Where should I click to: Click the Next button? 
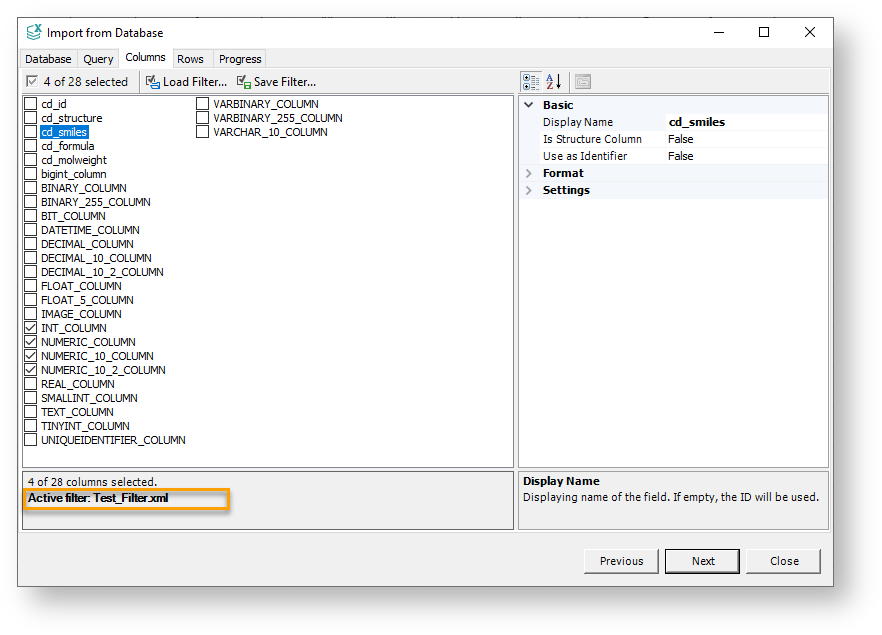pos(702,561)
